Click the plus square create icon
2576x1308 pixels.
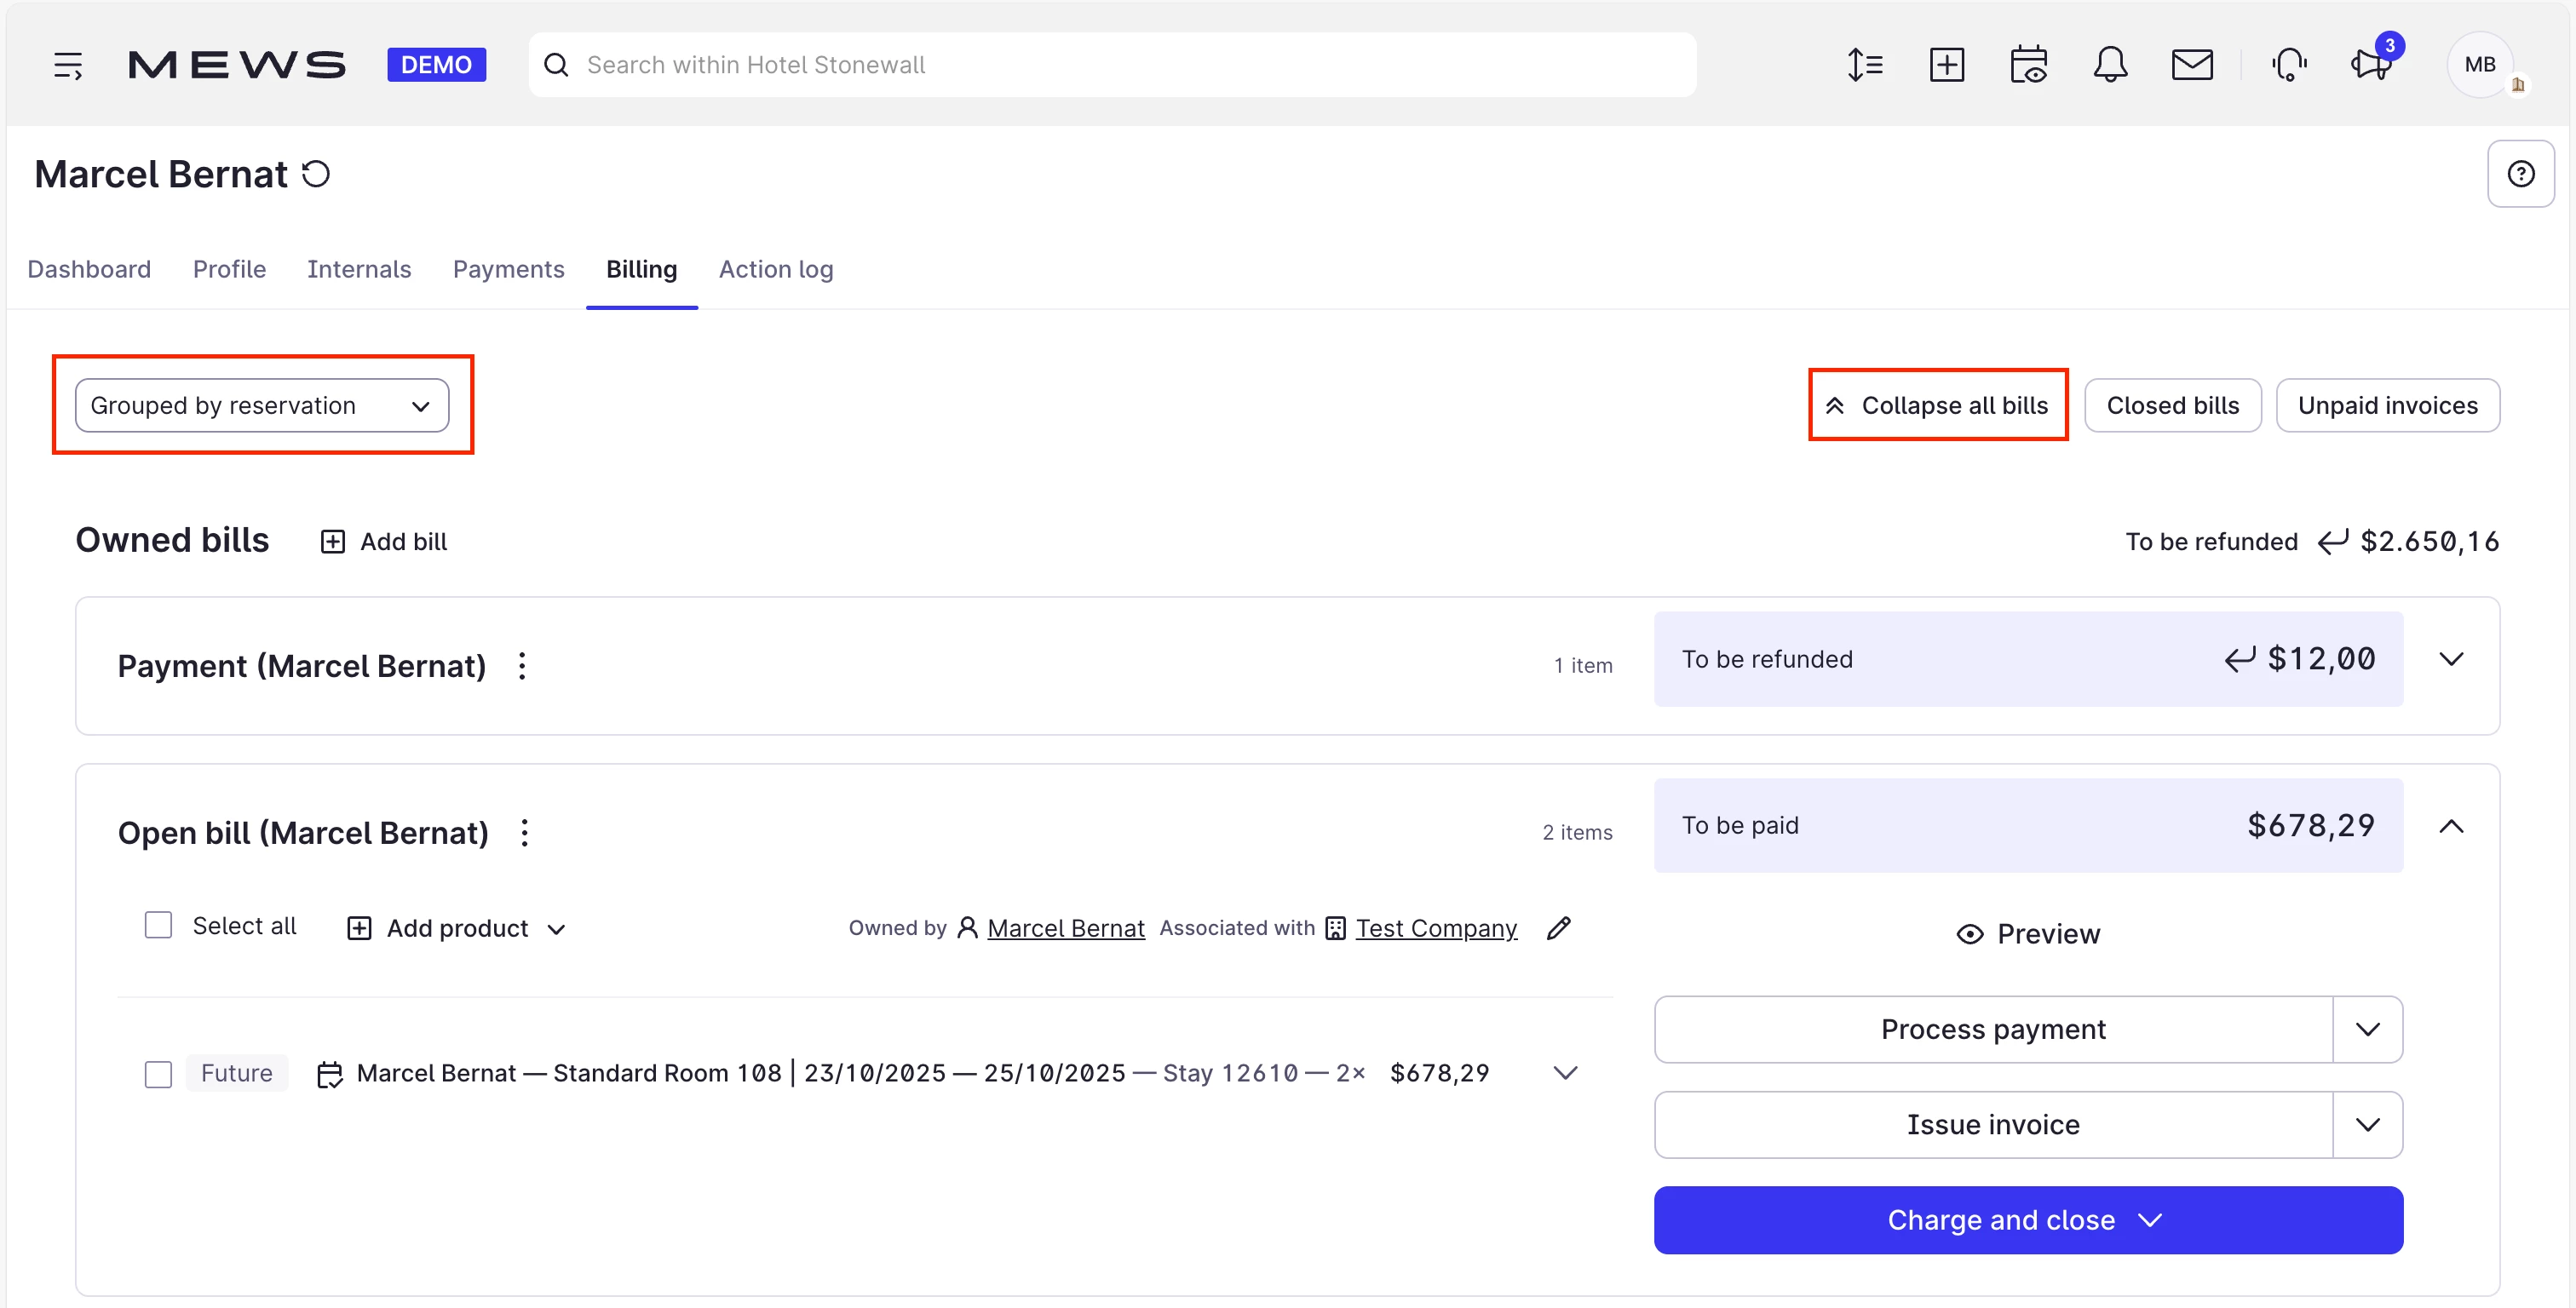(1946, 65)
